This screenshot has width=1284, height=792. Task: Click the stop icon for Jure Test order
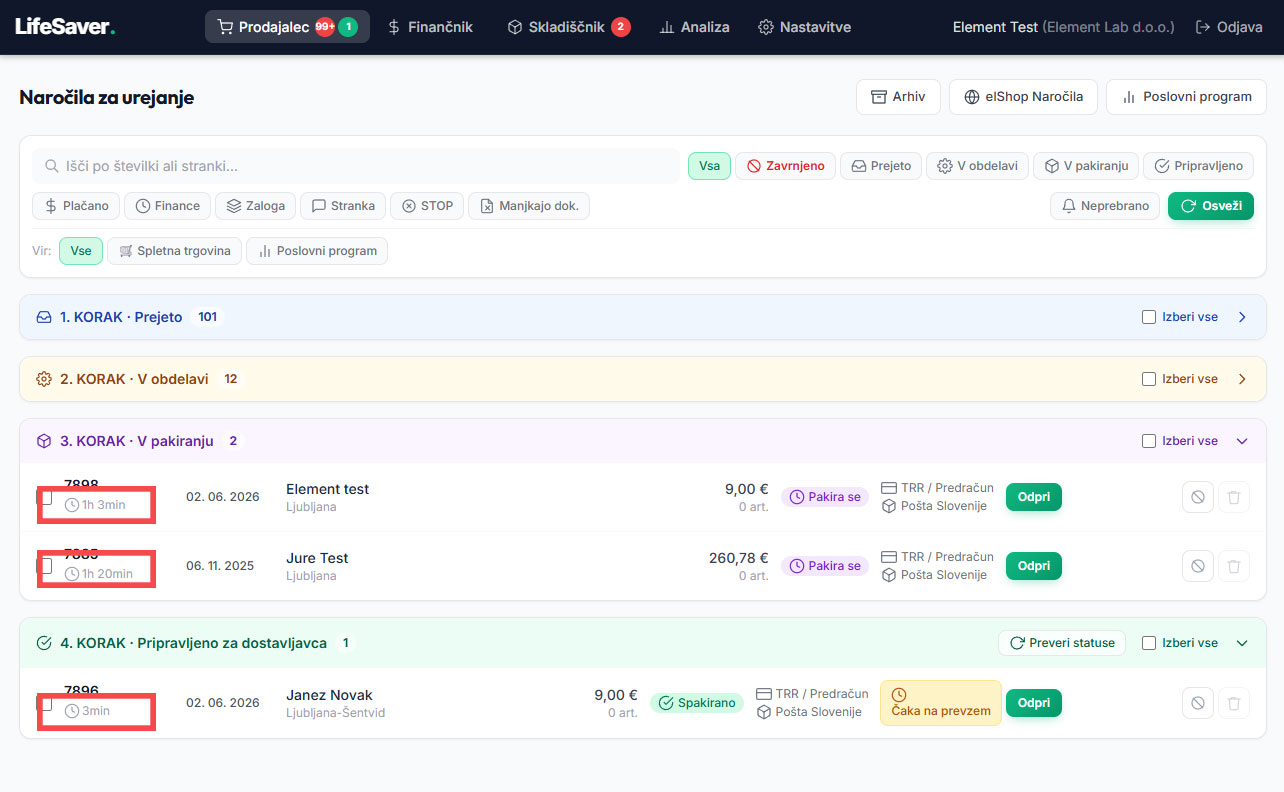coord(1197,566)
